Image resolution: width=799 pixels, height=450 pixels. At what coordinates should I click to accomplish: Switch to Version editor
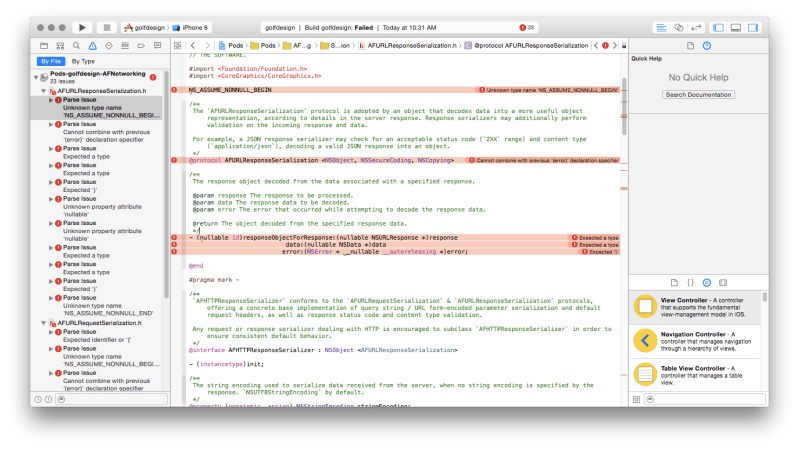coord(696,28)
